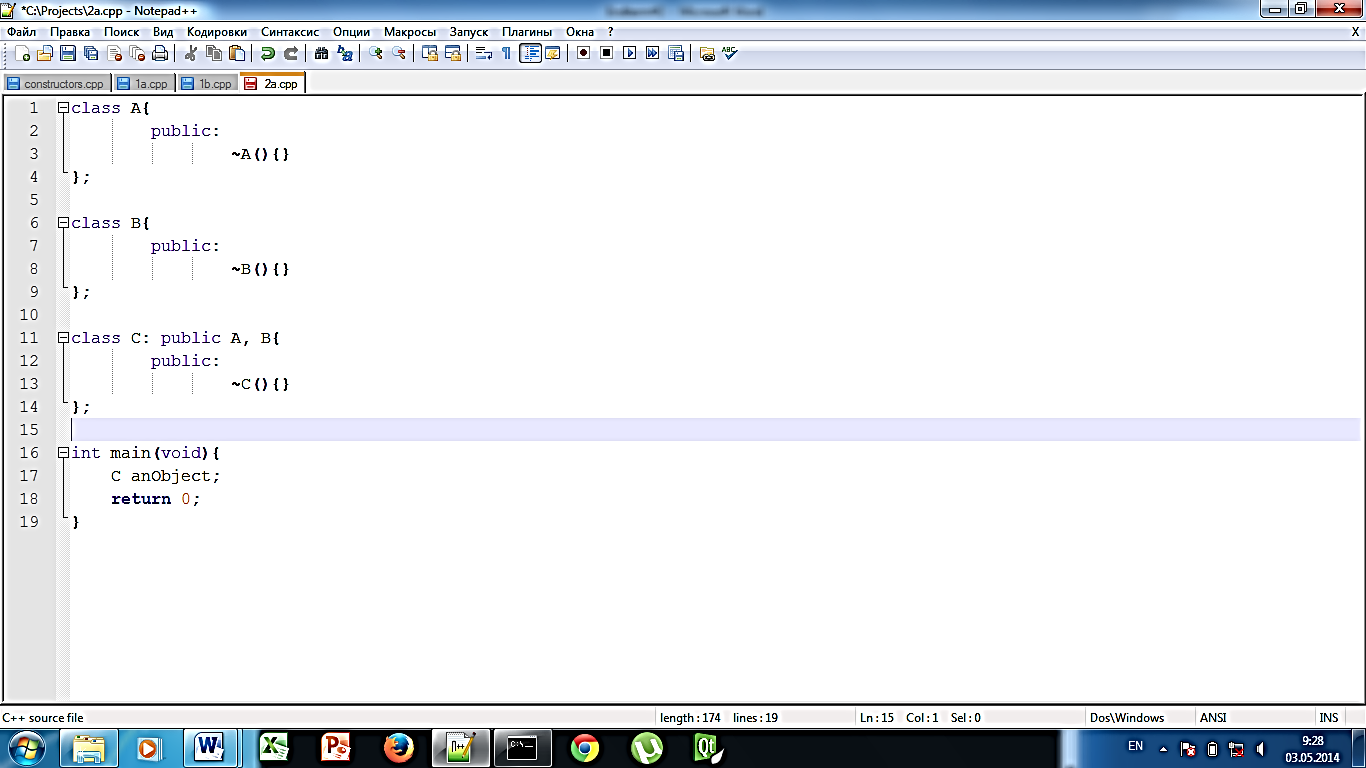This screenshot has width=1366, height=768.
Task: Close the current document via the Close icon
Action: pyautogui.click(x=114, y=53)
